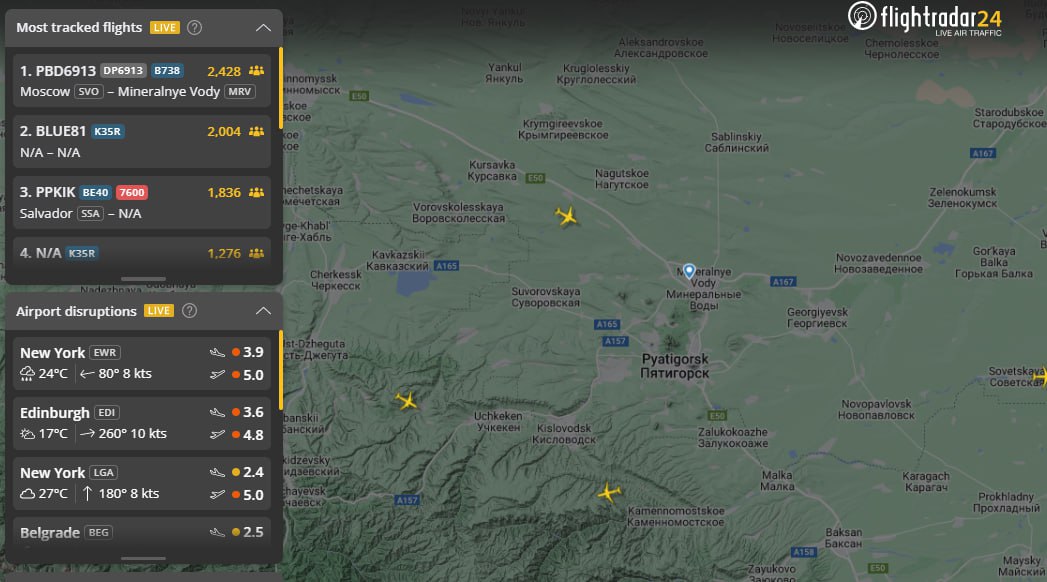This screenshot has height=582, width=1047.
Task: Click the viewers icon on PBD6913 row
Action: (x=257, y=71)
